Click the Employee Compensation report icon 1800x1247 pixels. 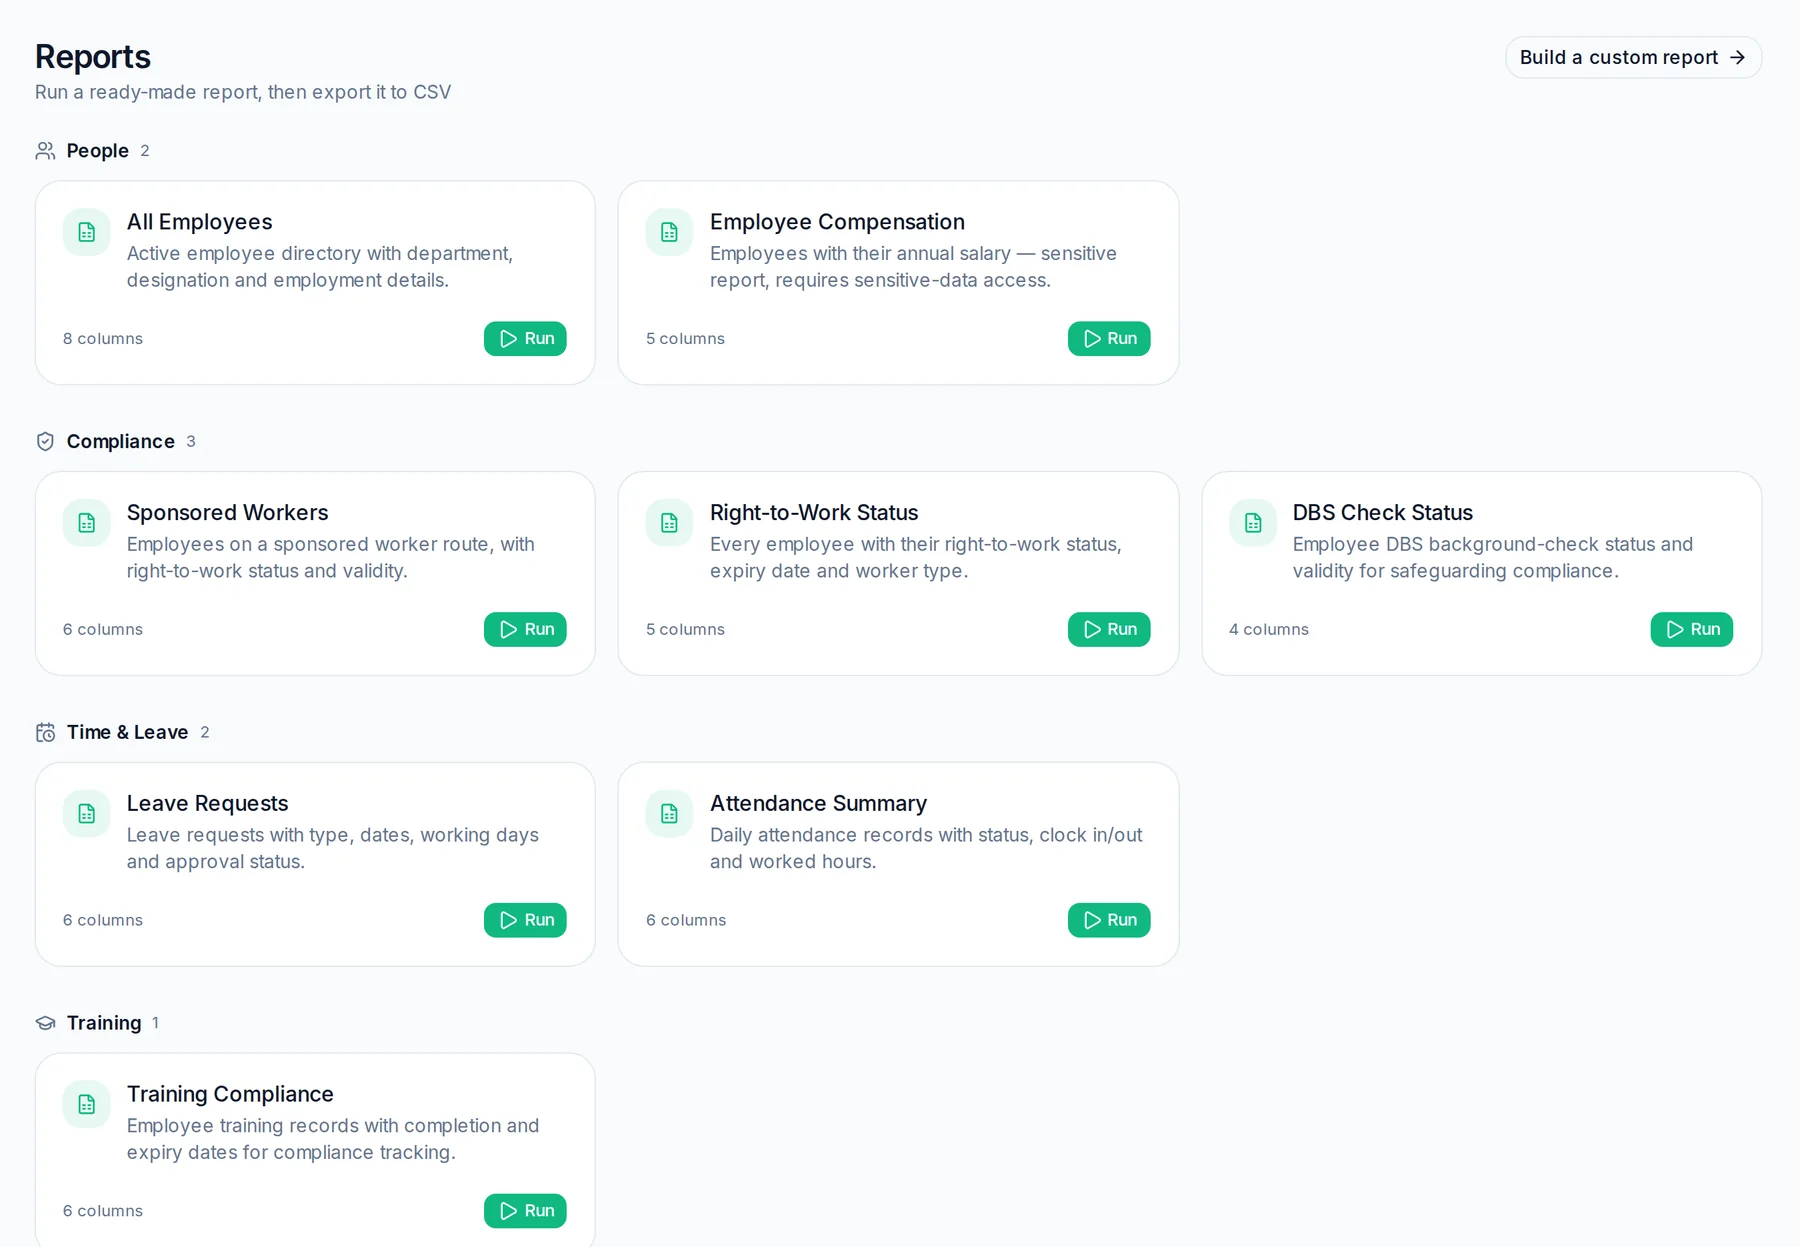[x=670, y=232]
